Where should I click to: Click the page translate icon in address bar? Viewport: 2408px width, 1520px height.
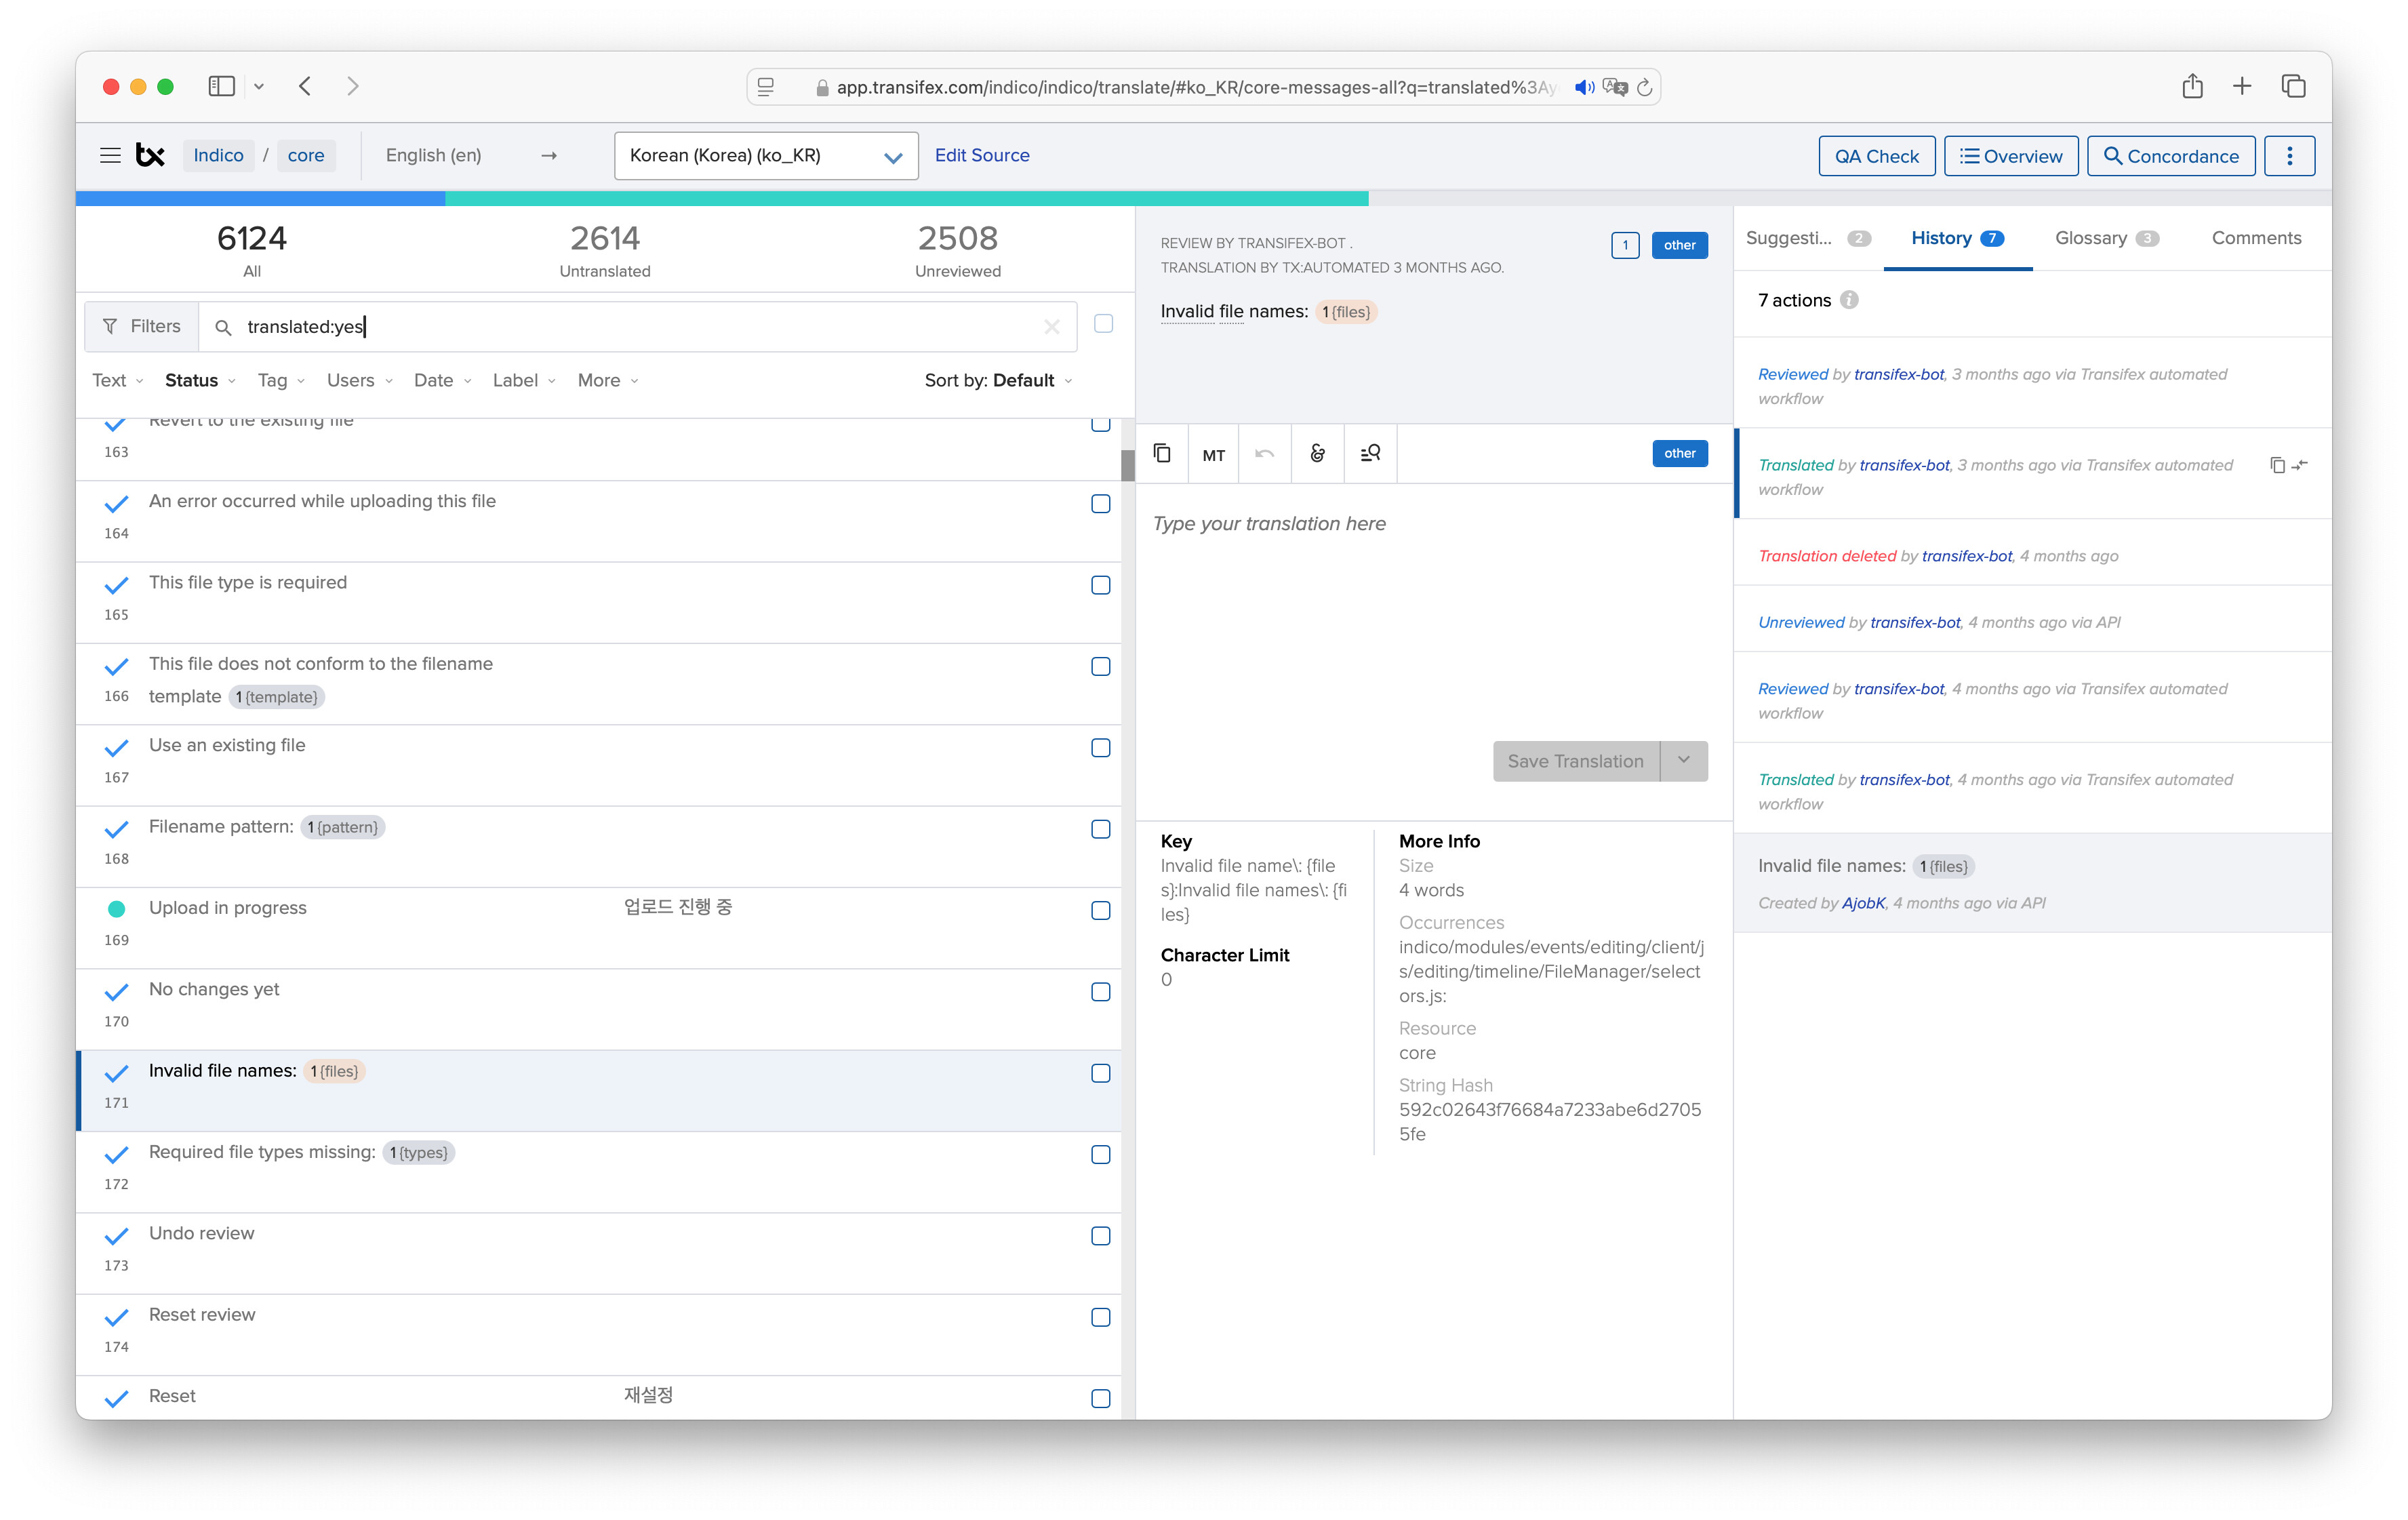click(x=1614, y=87)
